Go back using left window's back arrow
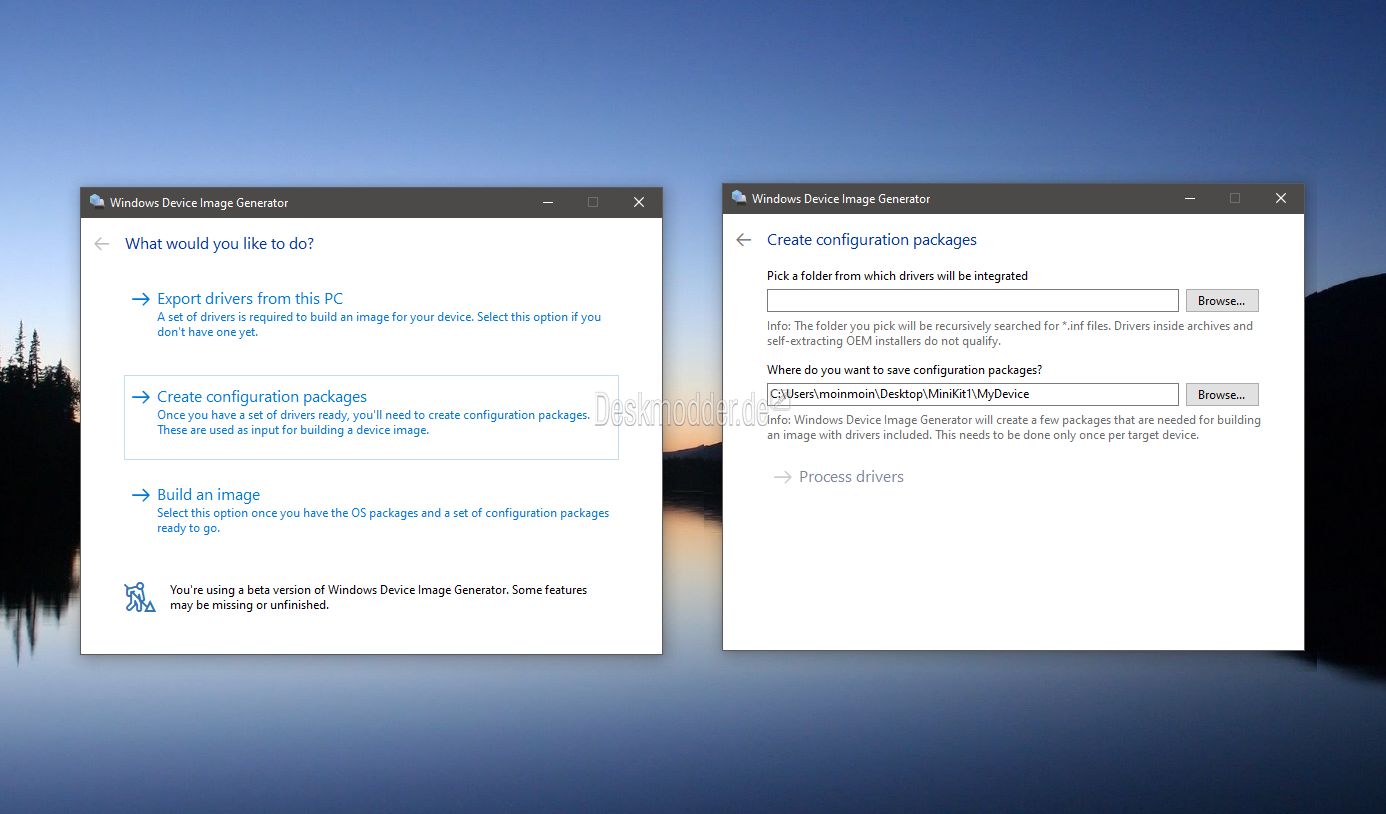 pos(101,244)
